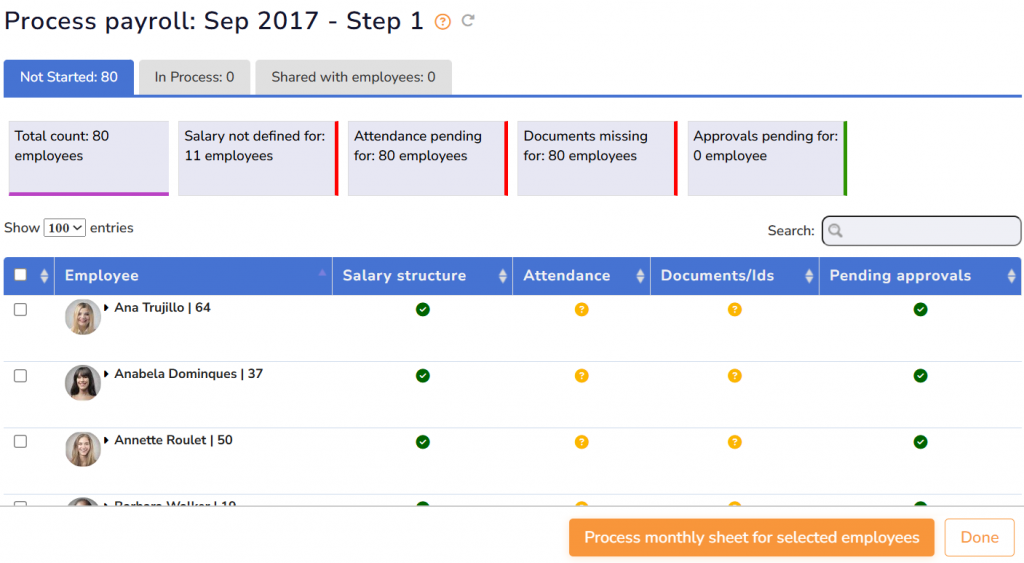The image size is (1024, 563).
Task: Click Anabela Dominques' documents question icon
Action: tap(734, 376)
